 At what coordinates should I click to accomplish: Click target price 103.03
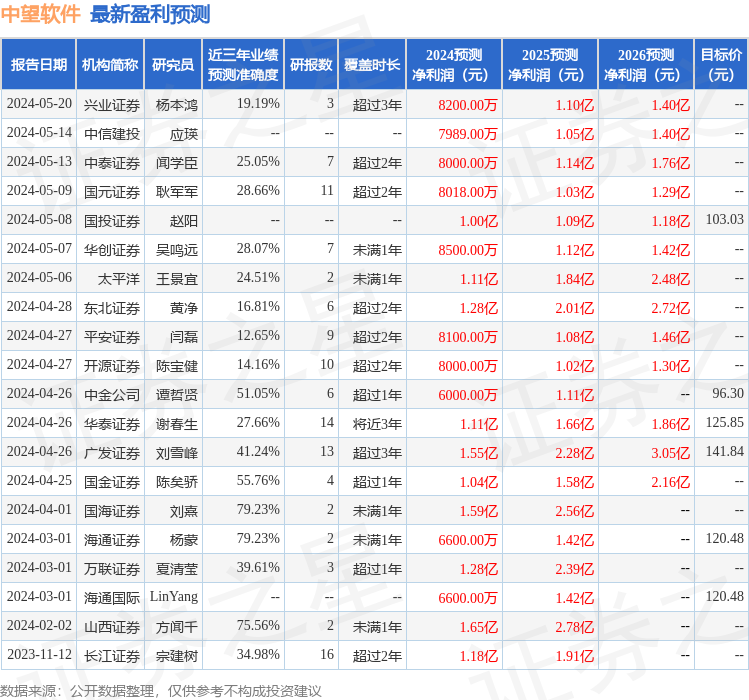(725, 219)
